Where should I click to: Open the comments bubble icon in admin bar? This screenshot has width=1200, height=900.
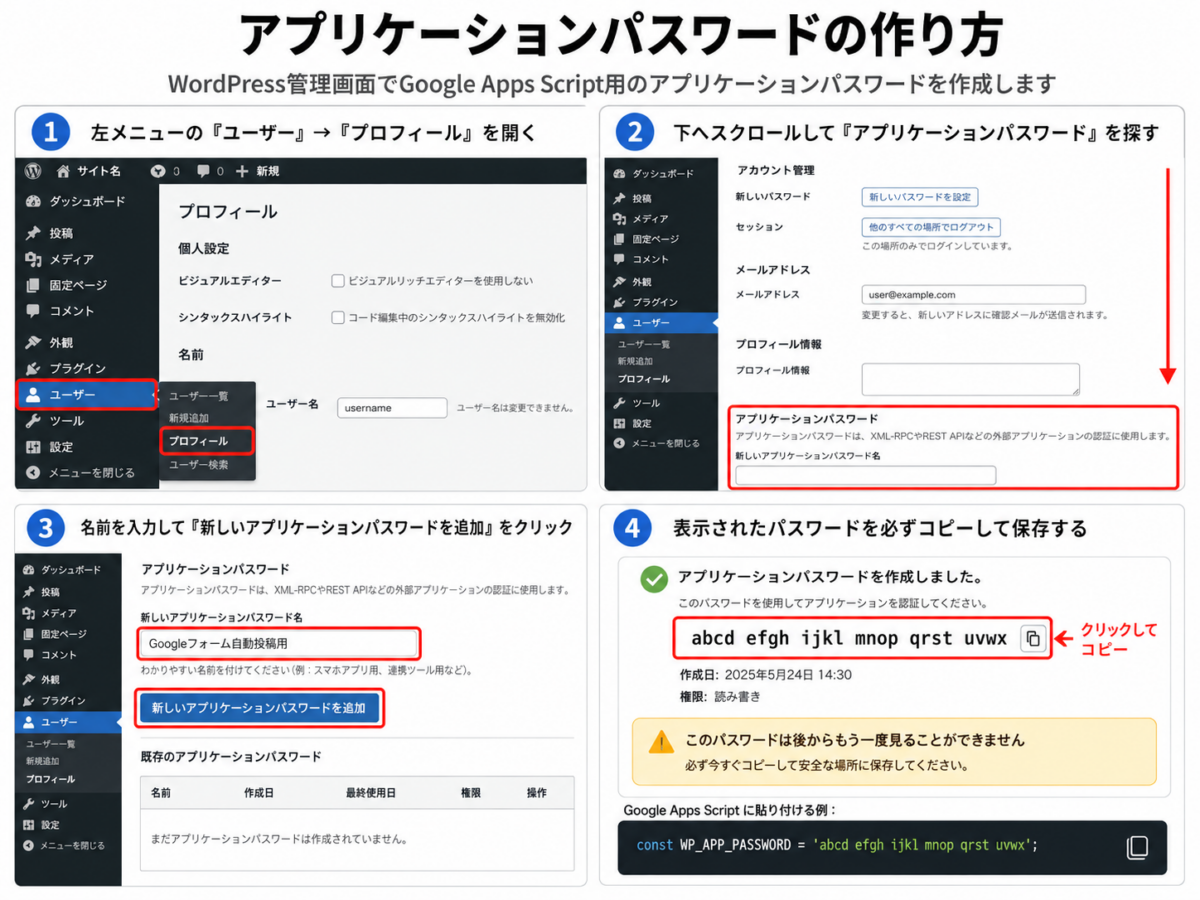pyautogui.click(x=203, y=171)
